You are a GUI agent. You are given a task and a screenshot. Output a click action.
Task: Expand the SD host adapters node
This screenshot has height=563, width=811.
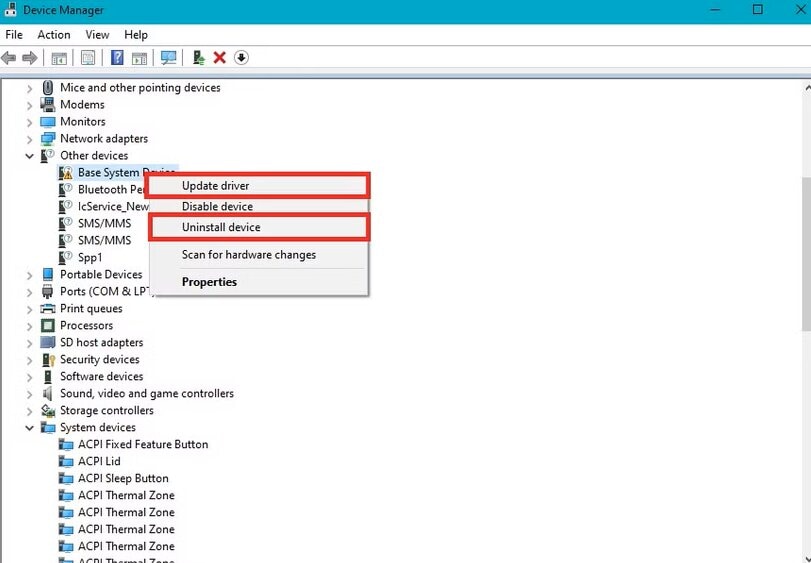(29, 343)
